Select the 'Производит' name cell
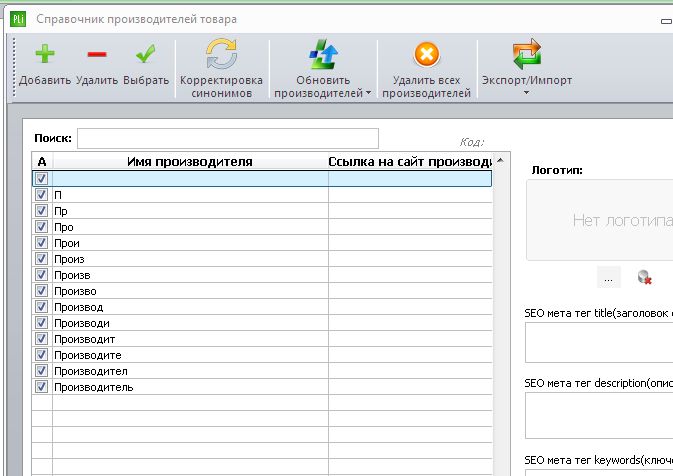 [190, 339]
